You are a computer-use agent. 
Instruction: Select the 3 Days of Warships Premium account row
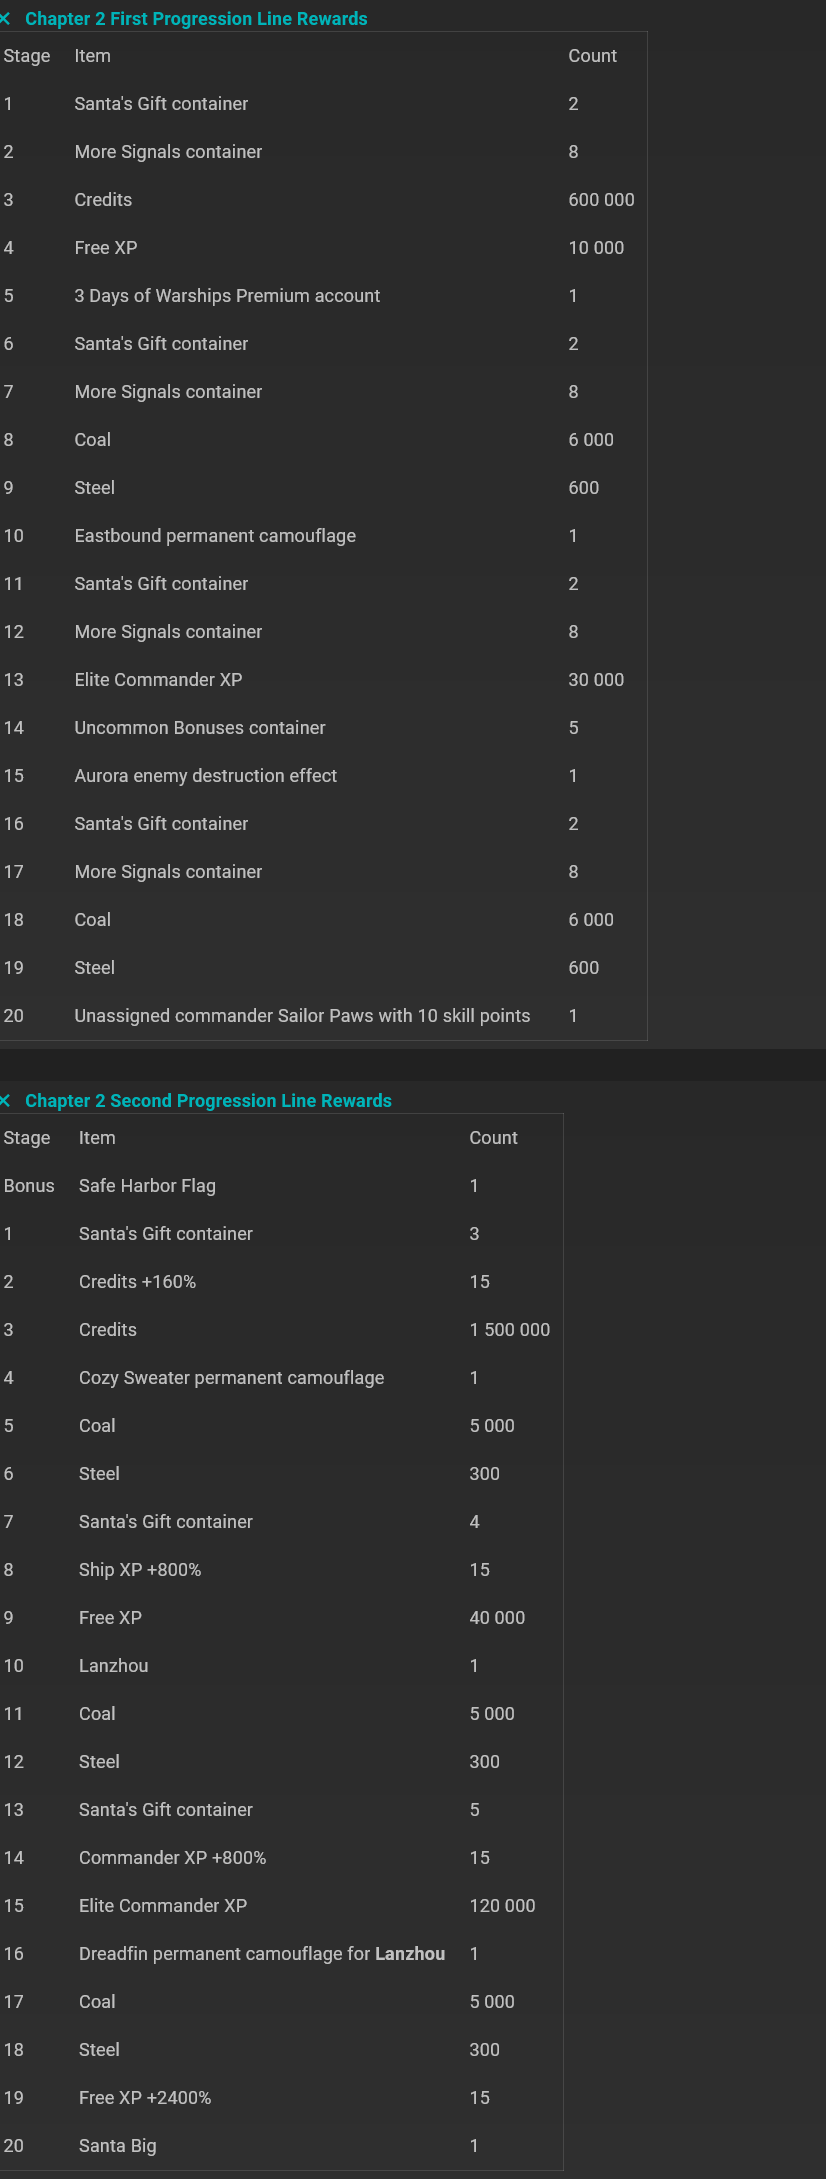227,295
